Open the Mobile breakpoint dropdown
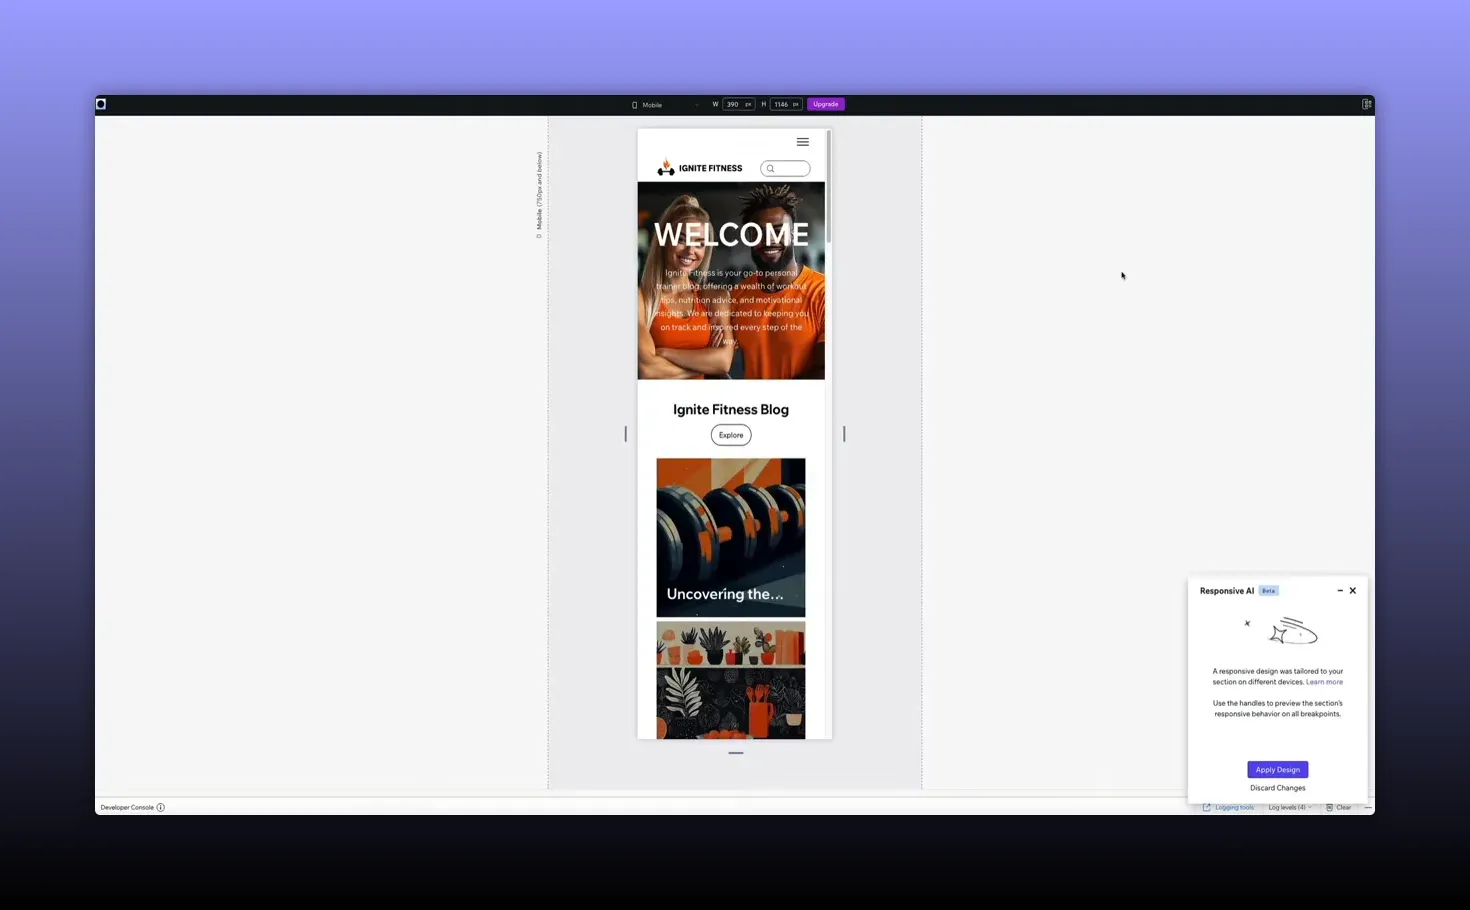 click(x=665, y=104)
